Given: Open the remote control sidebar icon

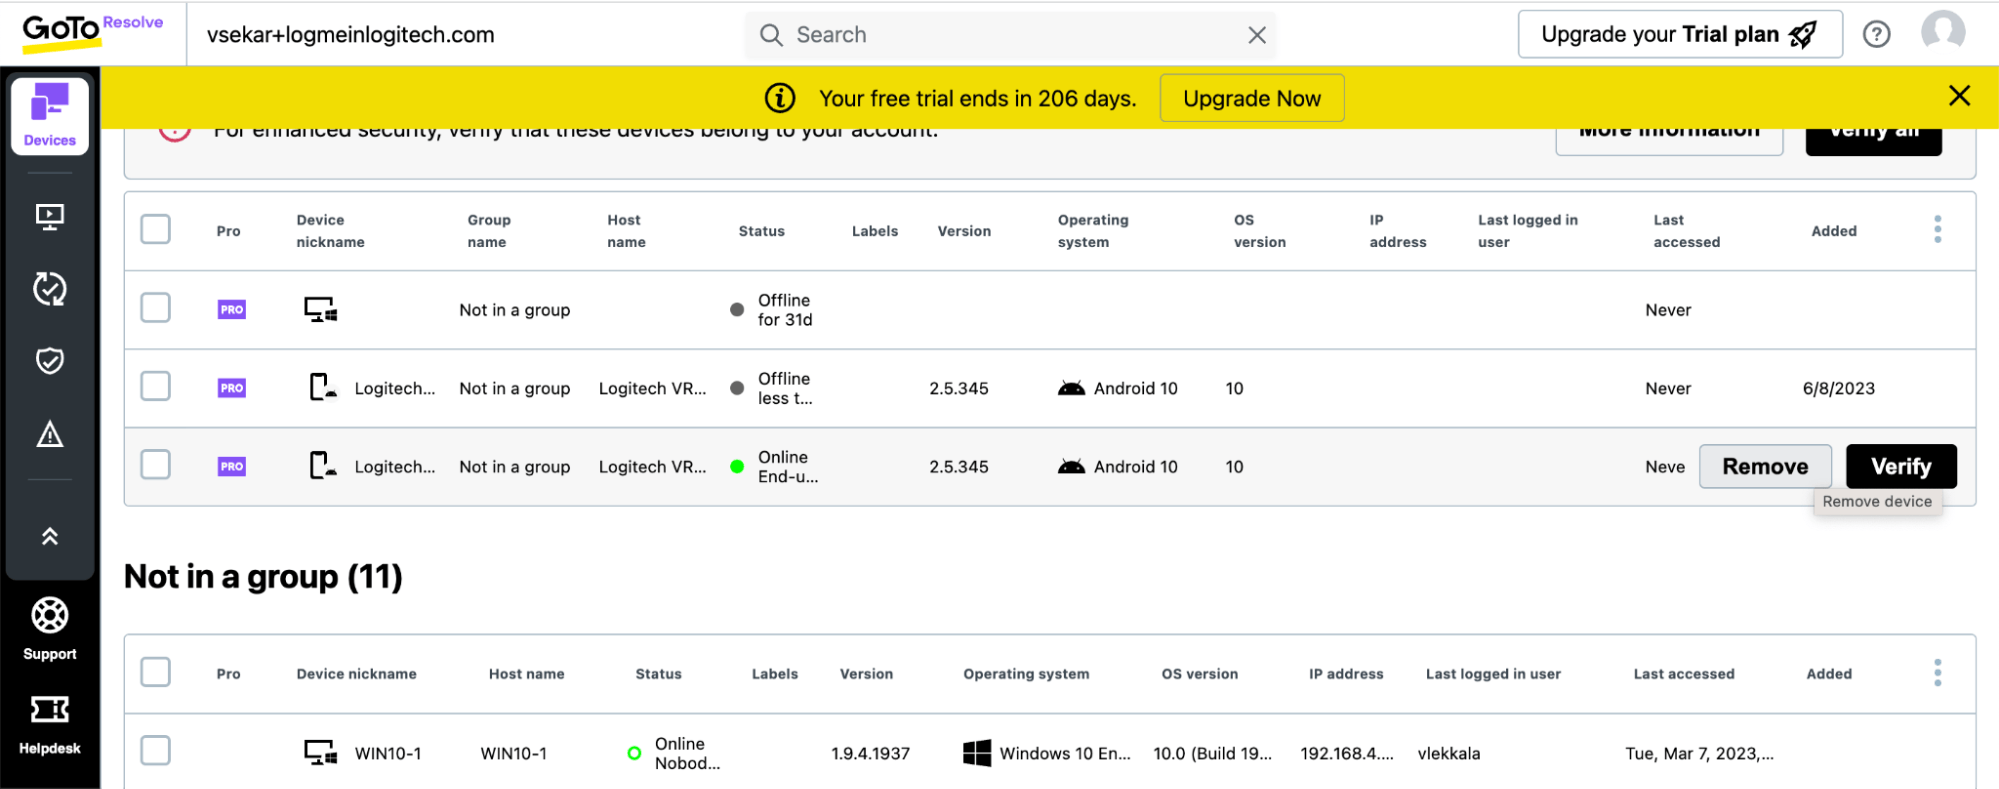Looking at the screenshot, I should pos(49,216).
